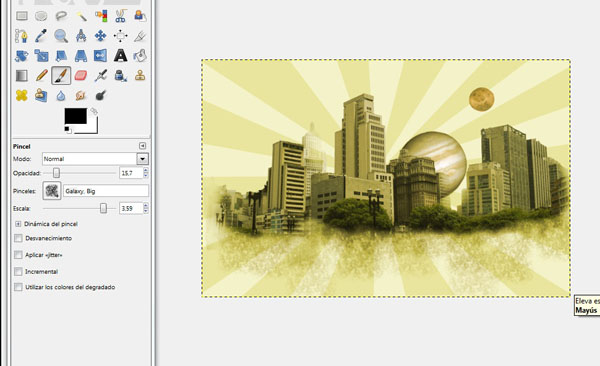Select the Paintbrush tool
This screenshot has height=366, width=600.
point(61,75)
